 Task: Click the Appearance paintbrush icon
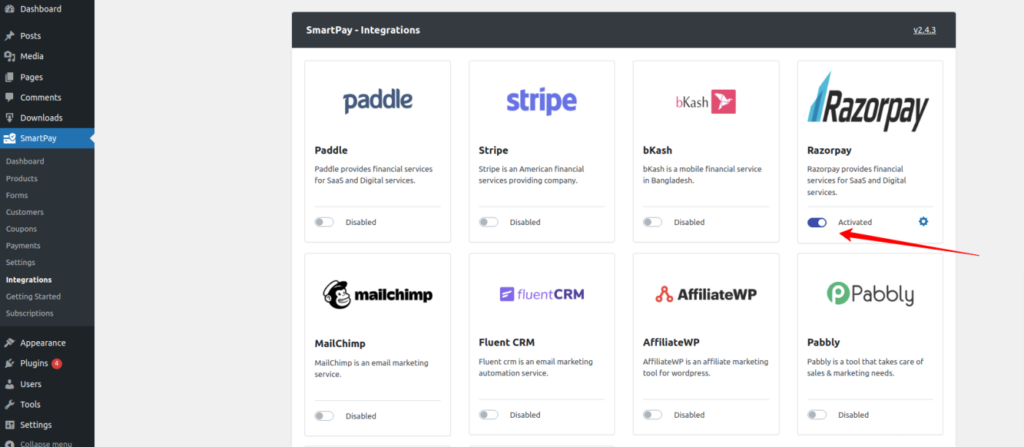pyautogui.click(x=9, y=342)
